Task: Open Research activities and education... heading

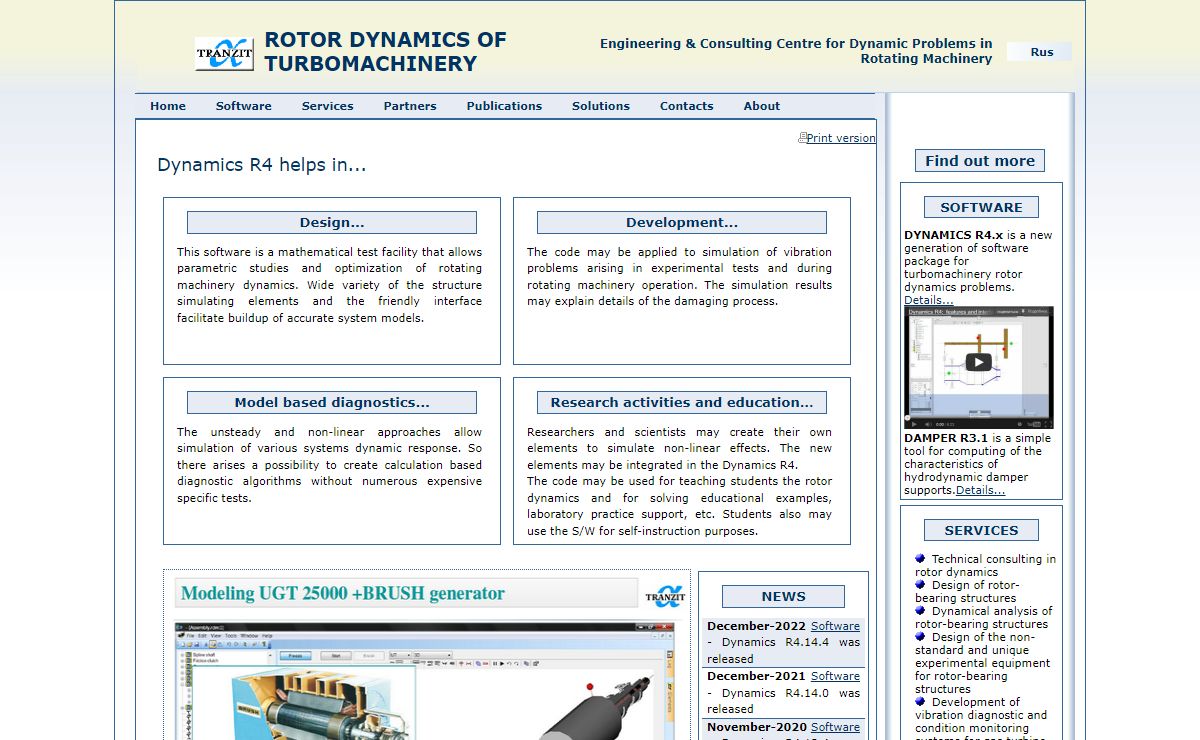Action: [x=682, y=403]
